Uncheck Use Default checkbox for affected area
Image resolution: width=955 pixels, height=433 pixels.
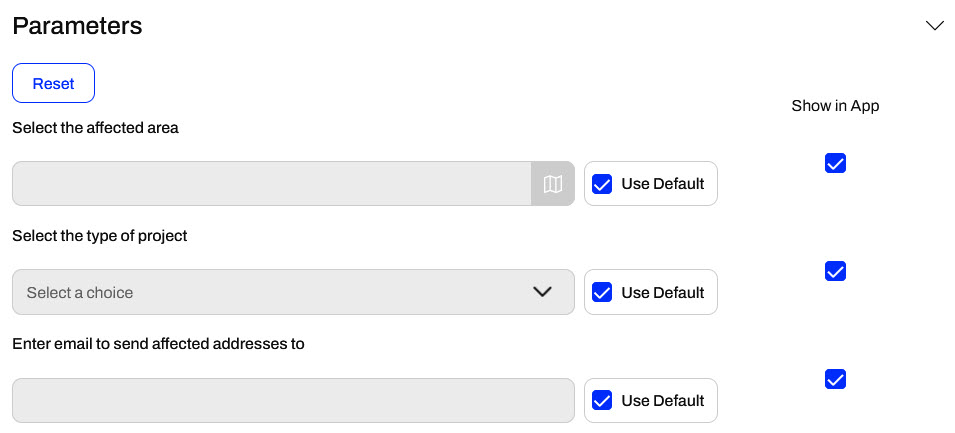click(x=602, y=184)
